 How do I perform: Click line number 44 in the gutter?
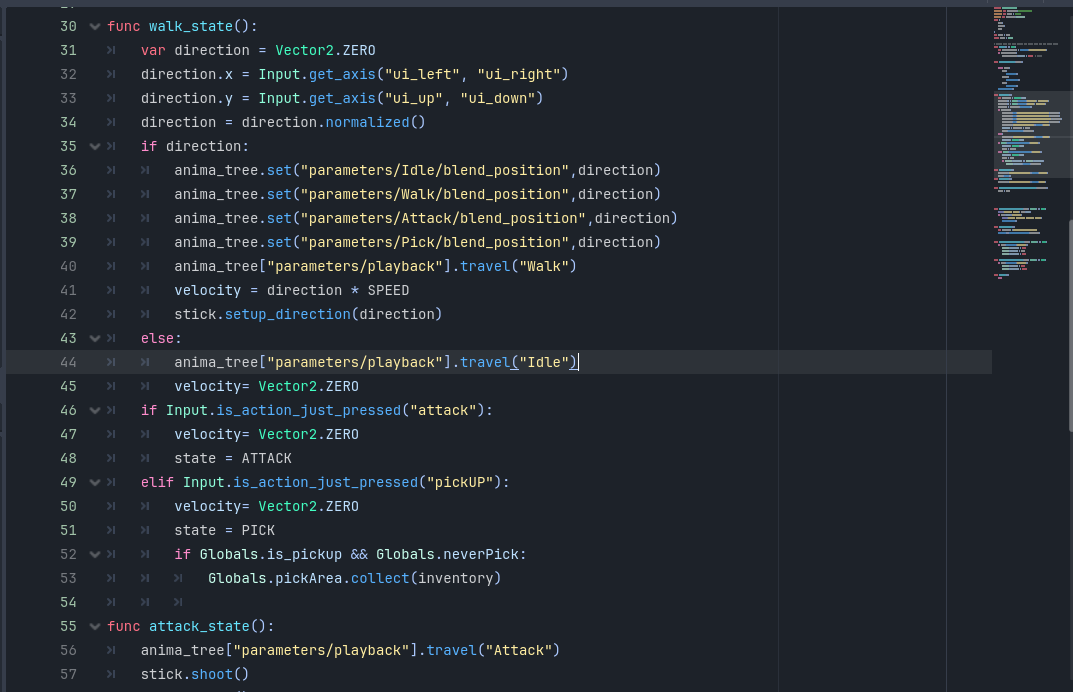68,362
